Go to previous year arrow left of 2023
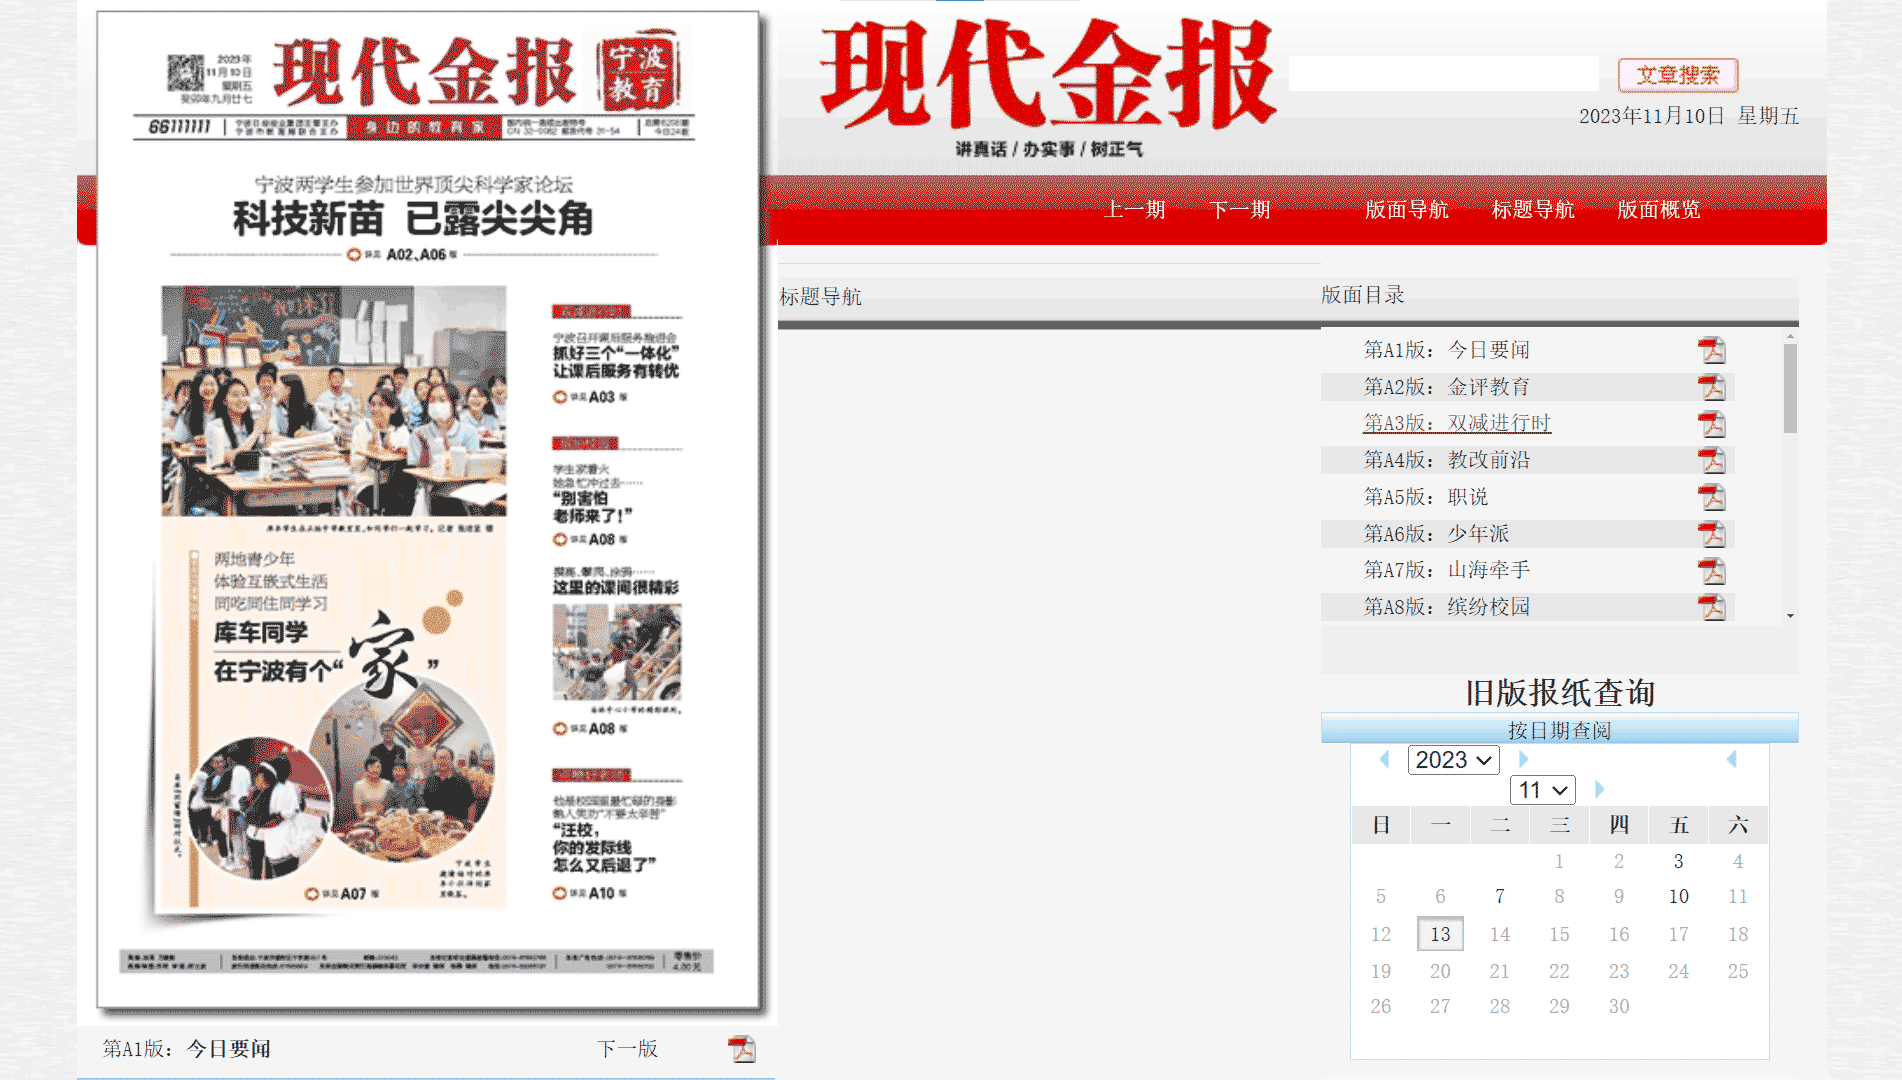The image size is (1902, 1080). click(1385, 759)
